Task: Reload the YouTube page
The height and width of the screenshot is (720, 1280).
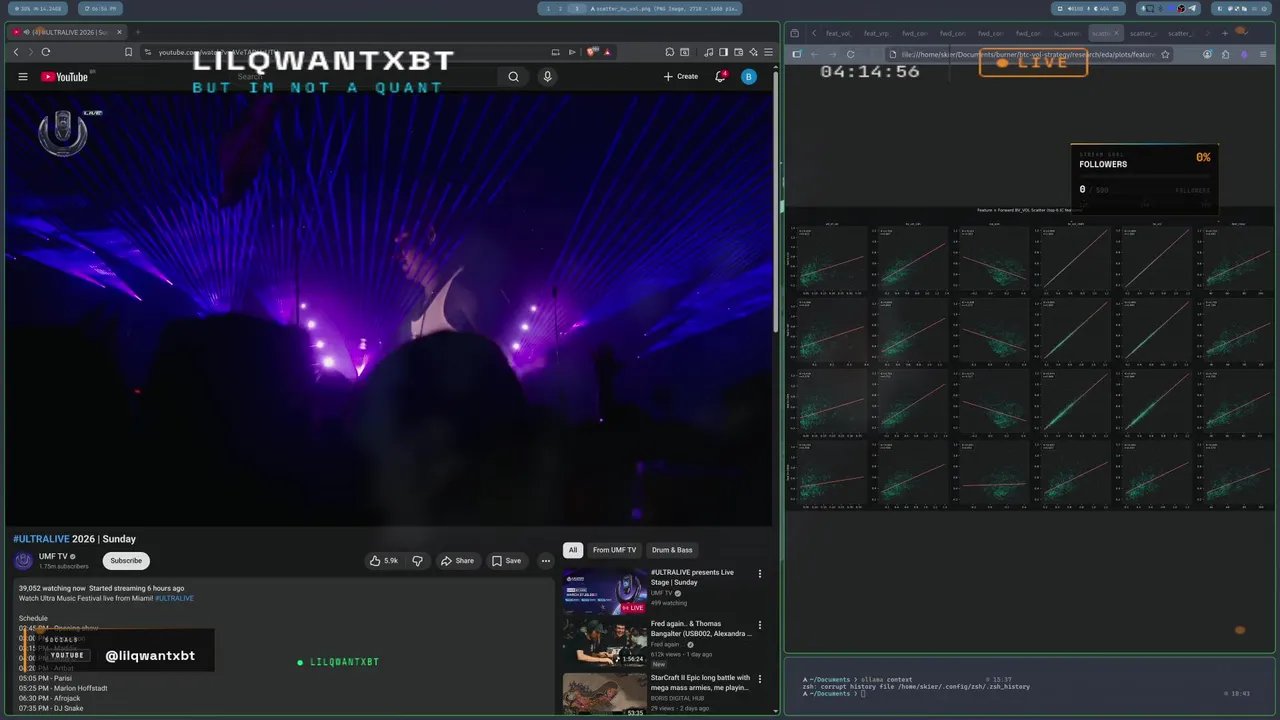Action: click(46, 52)
